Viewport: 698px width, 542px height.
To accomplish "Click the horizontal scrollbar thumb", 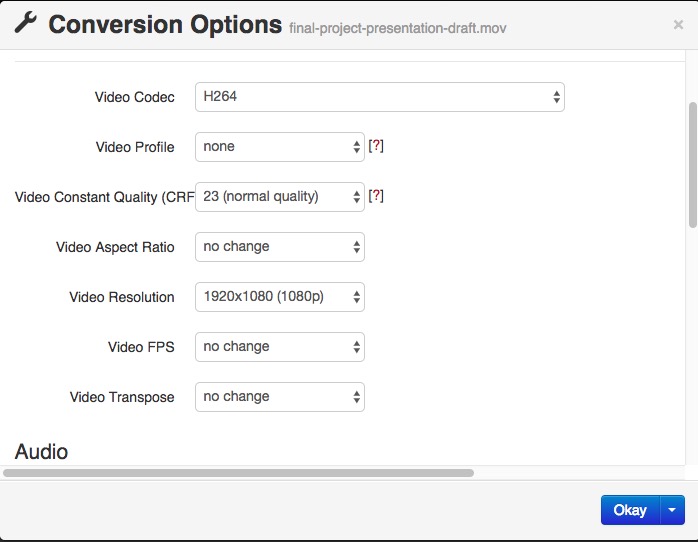I will [238, 473].
